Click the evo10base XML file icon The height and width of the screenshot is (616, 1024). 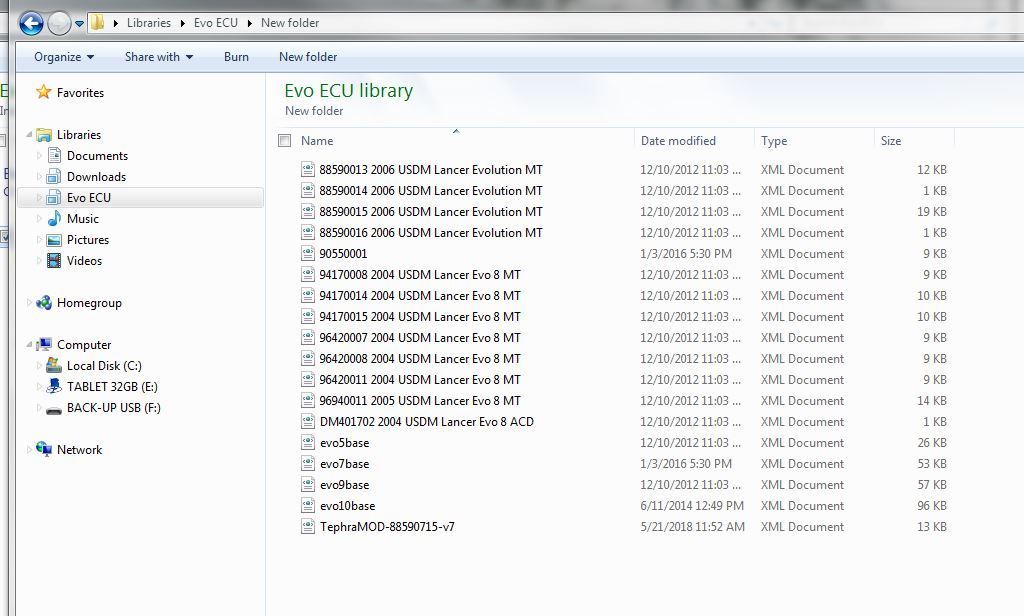tap(308, 506)
